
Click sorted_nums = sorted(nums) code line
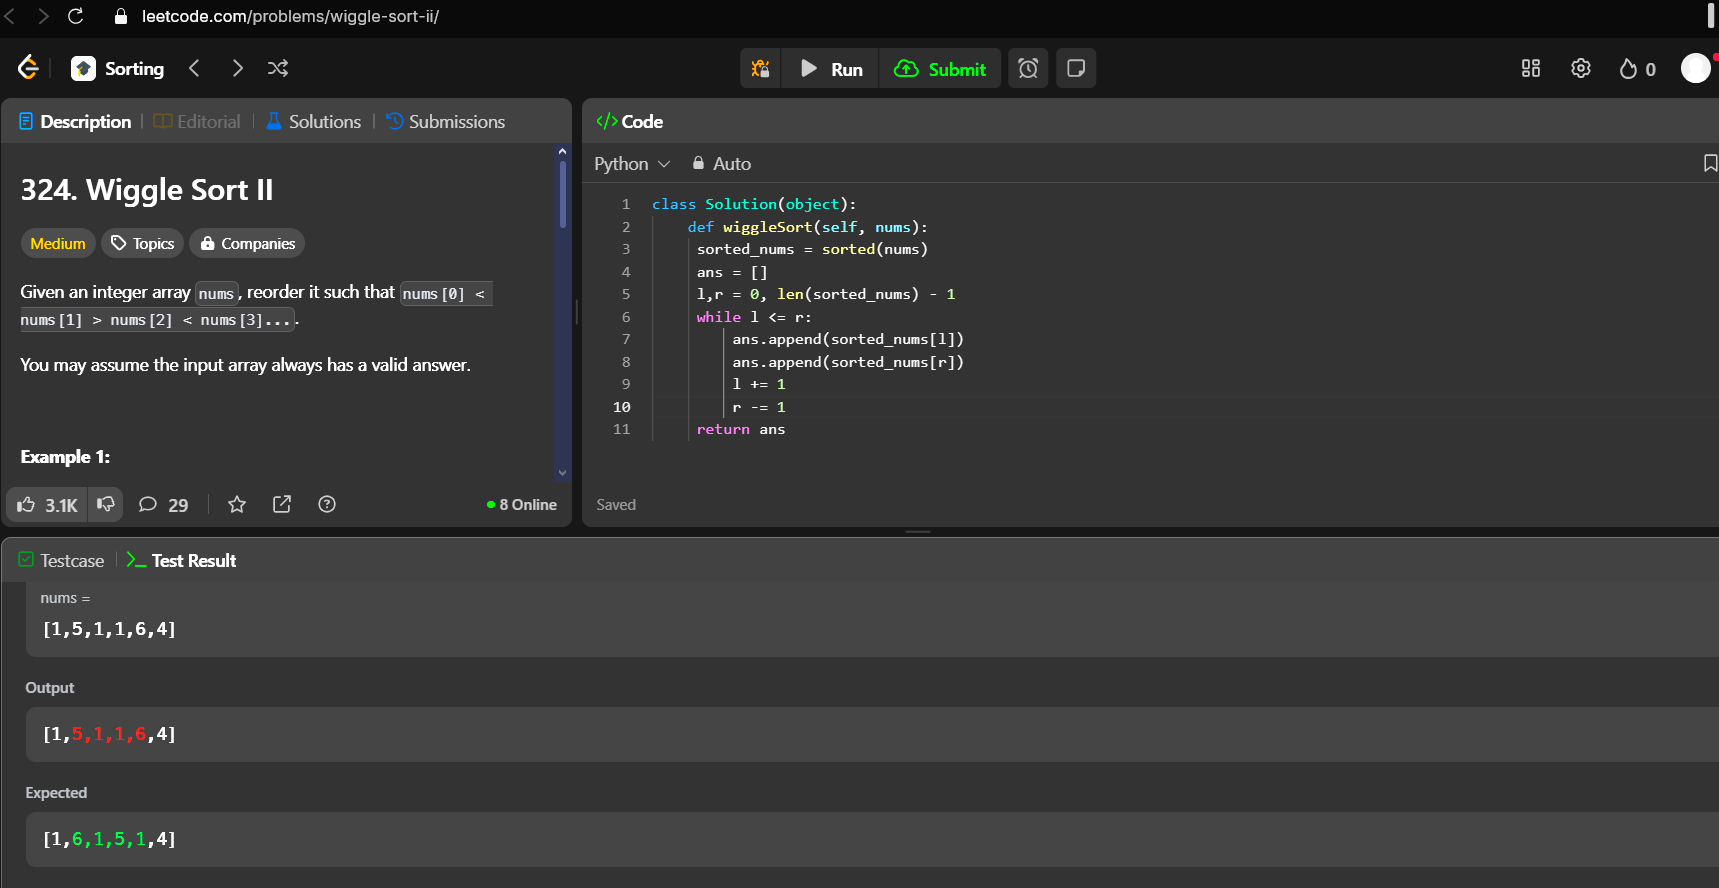tap(812, 249)
